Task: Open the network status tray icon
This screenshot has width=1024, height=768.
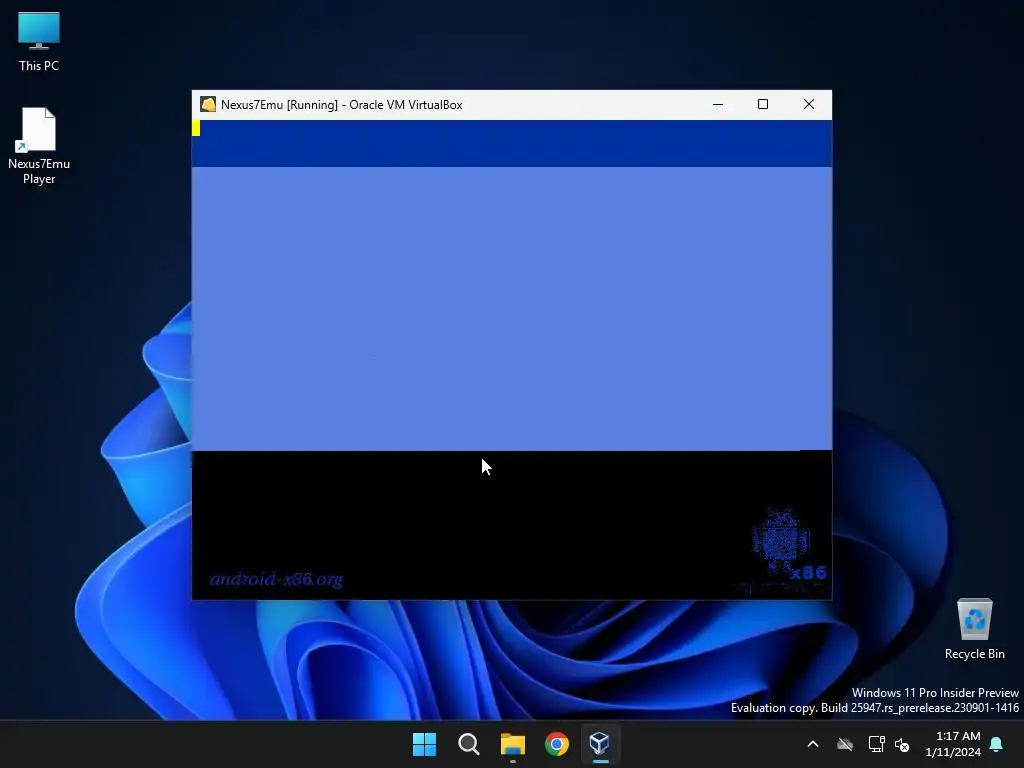Action: (876, 744)
